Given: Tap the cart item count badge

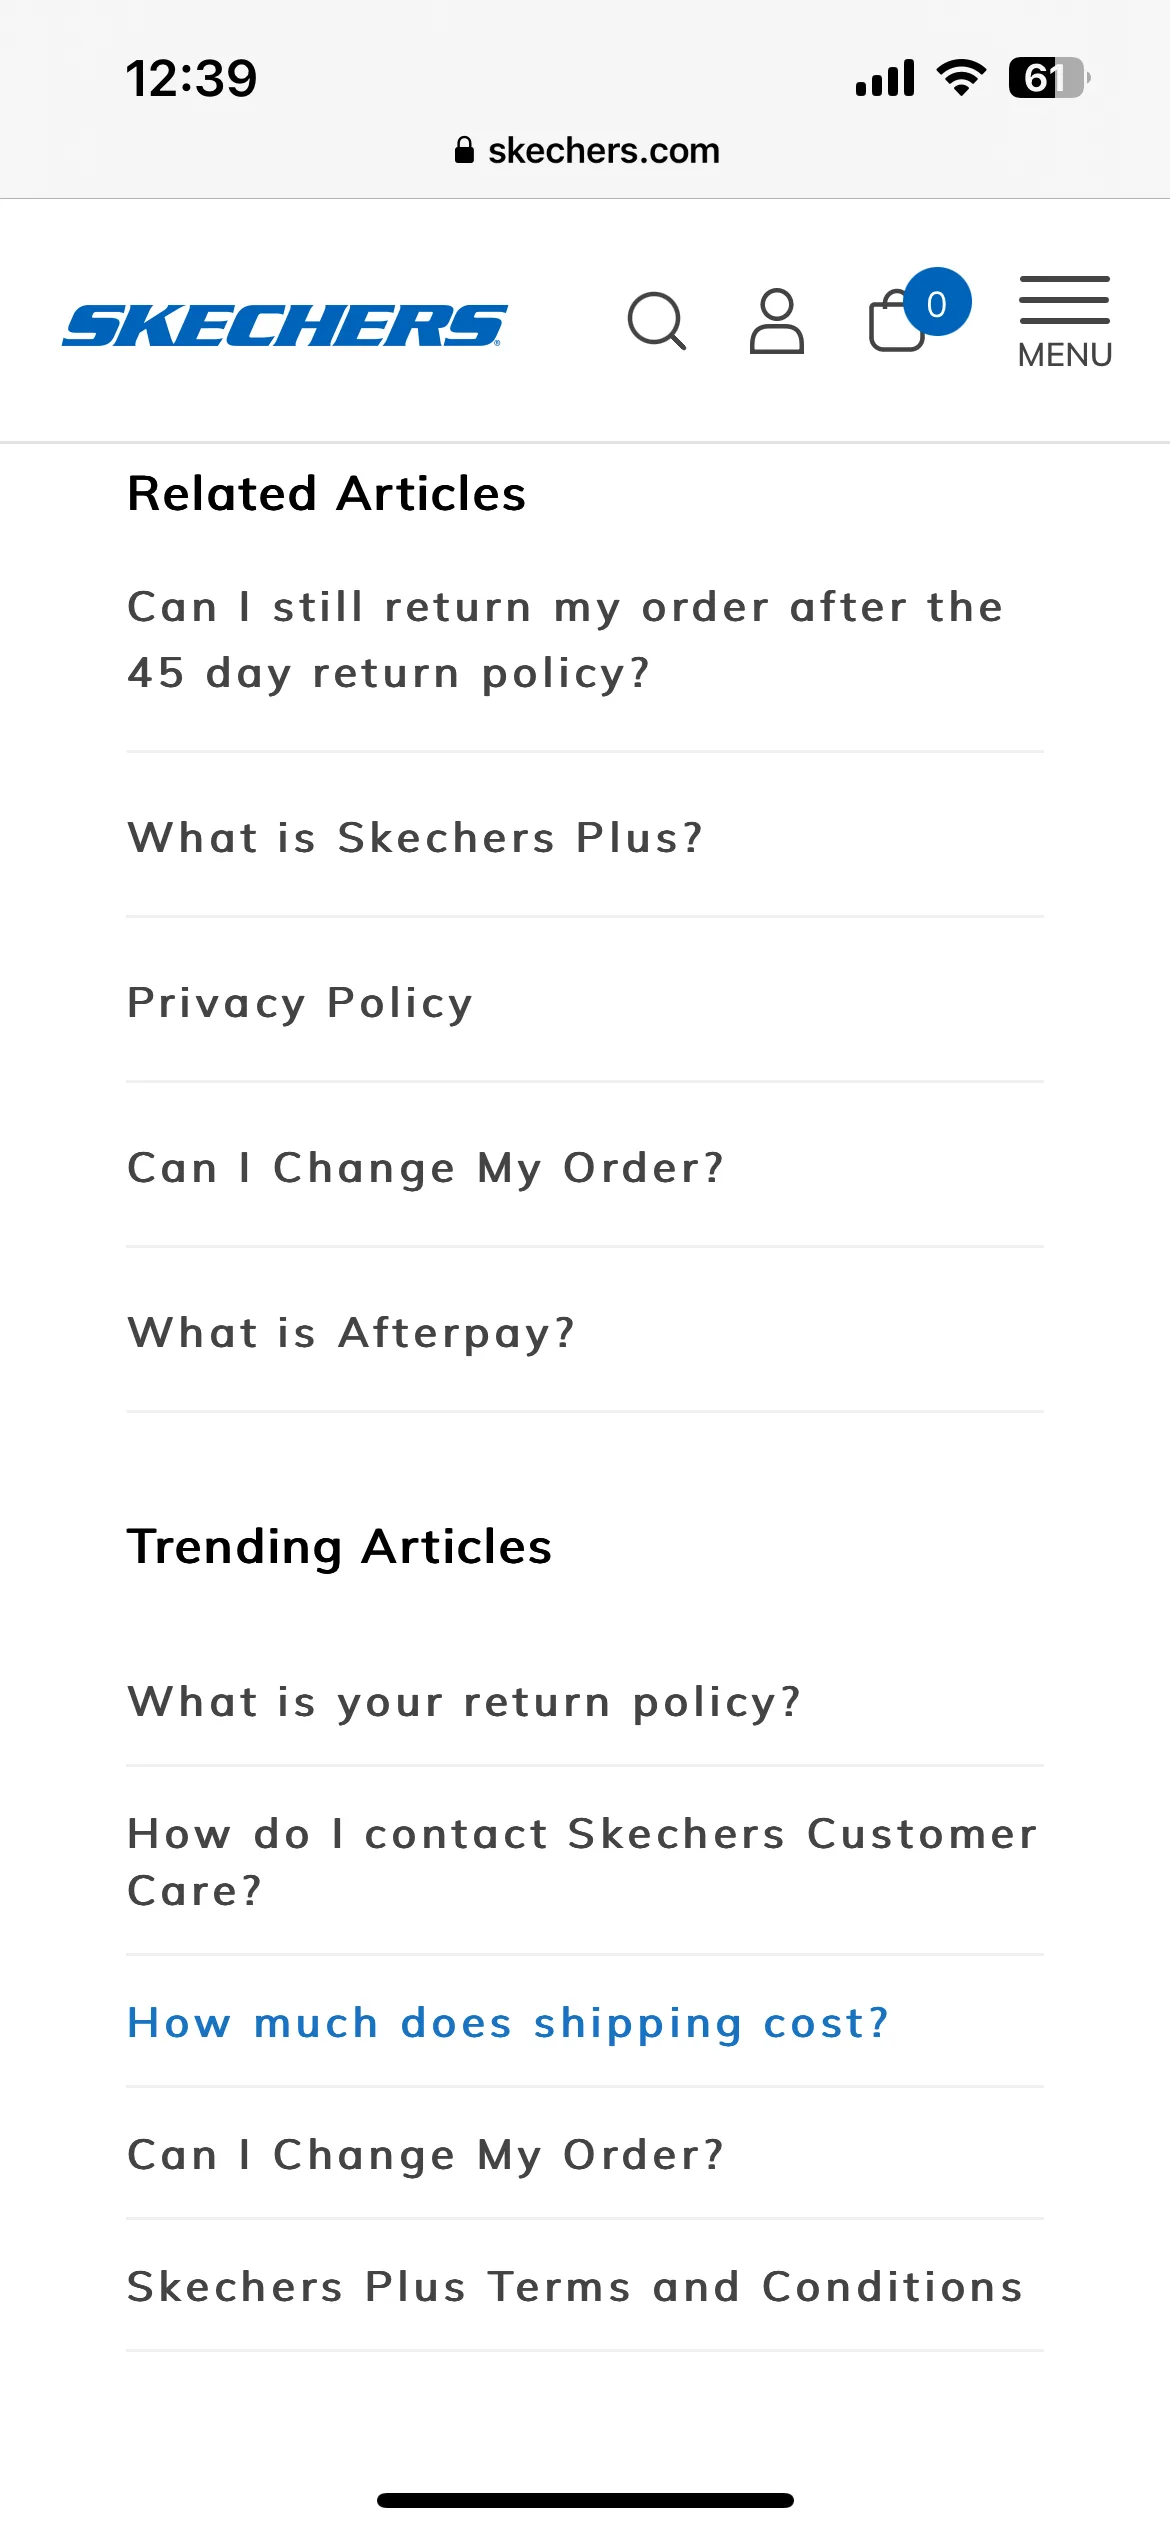Looking at the screenshot, I should click(937, 302).
